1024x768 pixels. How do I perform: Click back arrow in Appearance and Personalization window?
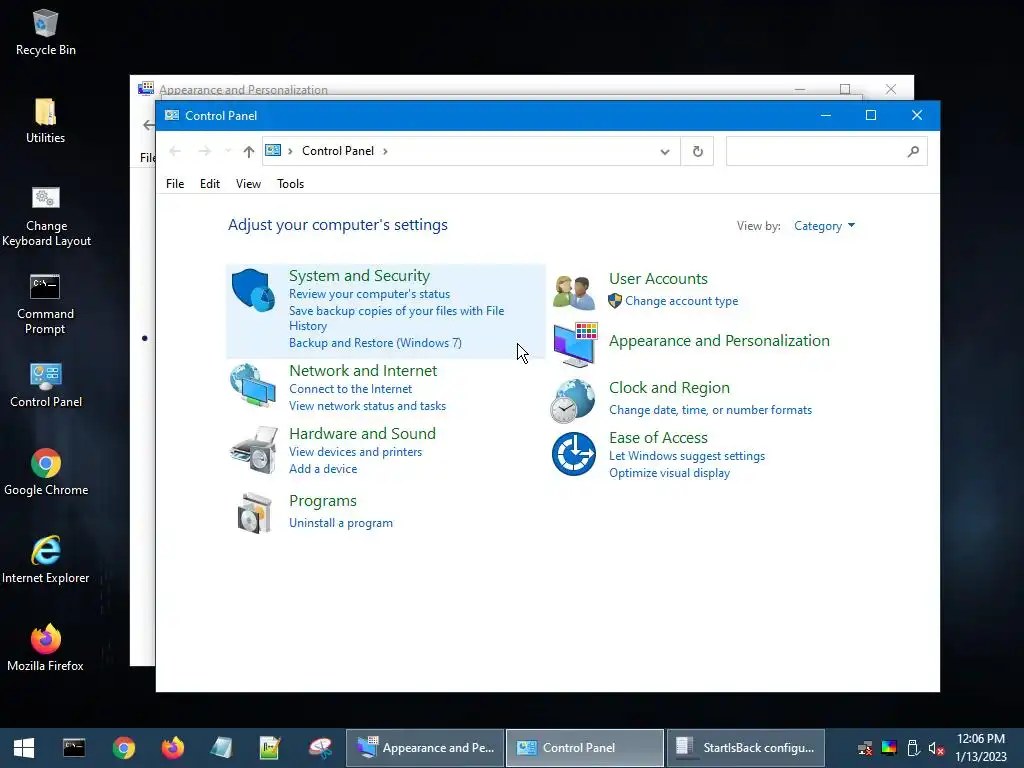tap(148, 125)
